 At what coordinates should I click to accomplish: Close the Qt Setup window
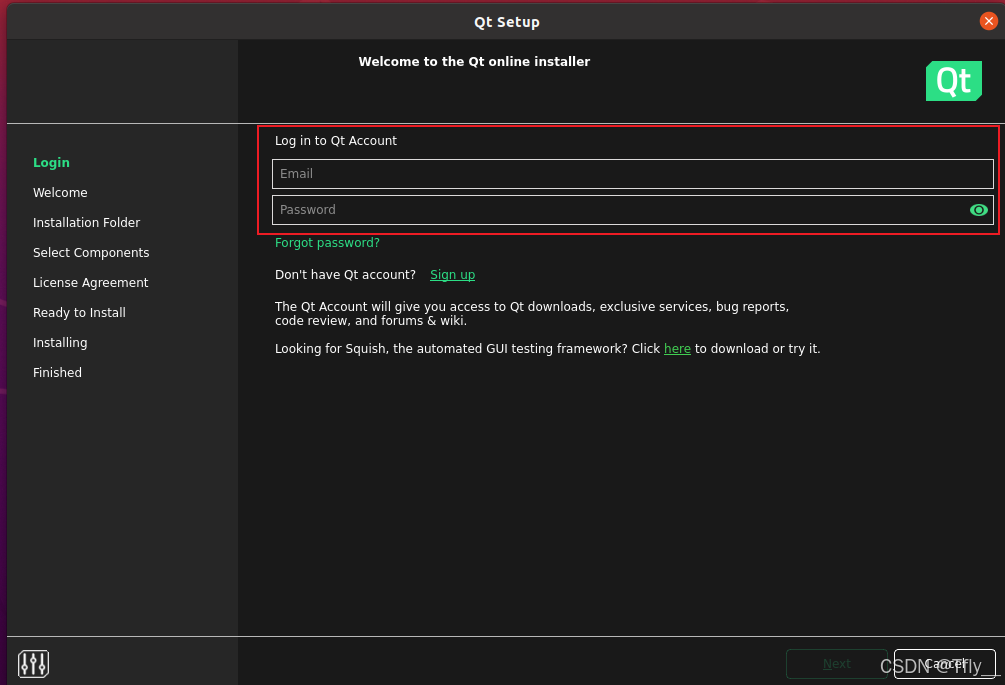(988, 21)
